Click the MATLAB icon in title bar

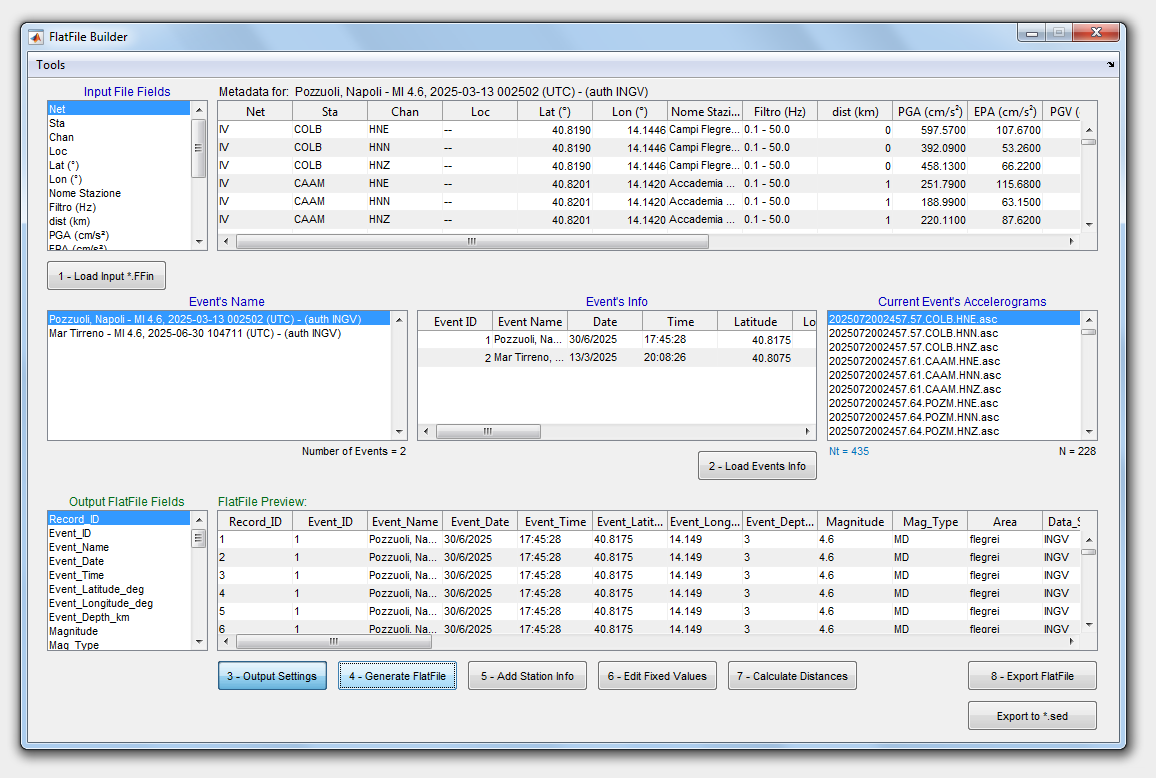tap(37, 37)
